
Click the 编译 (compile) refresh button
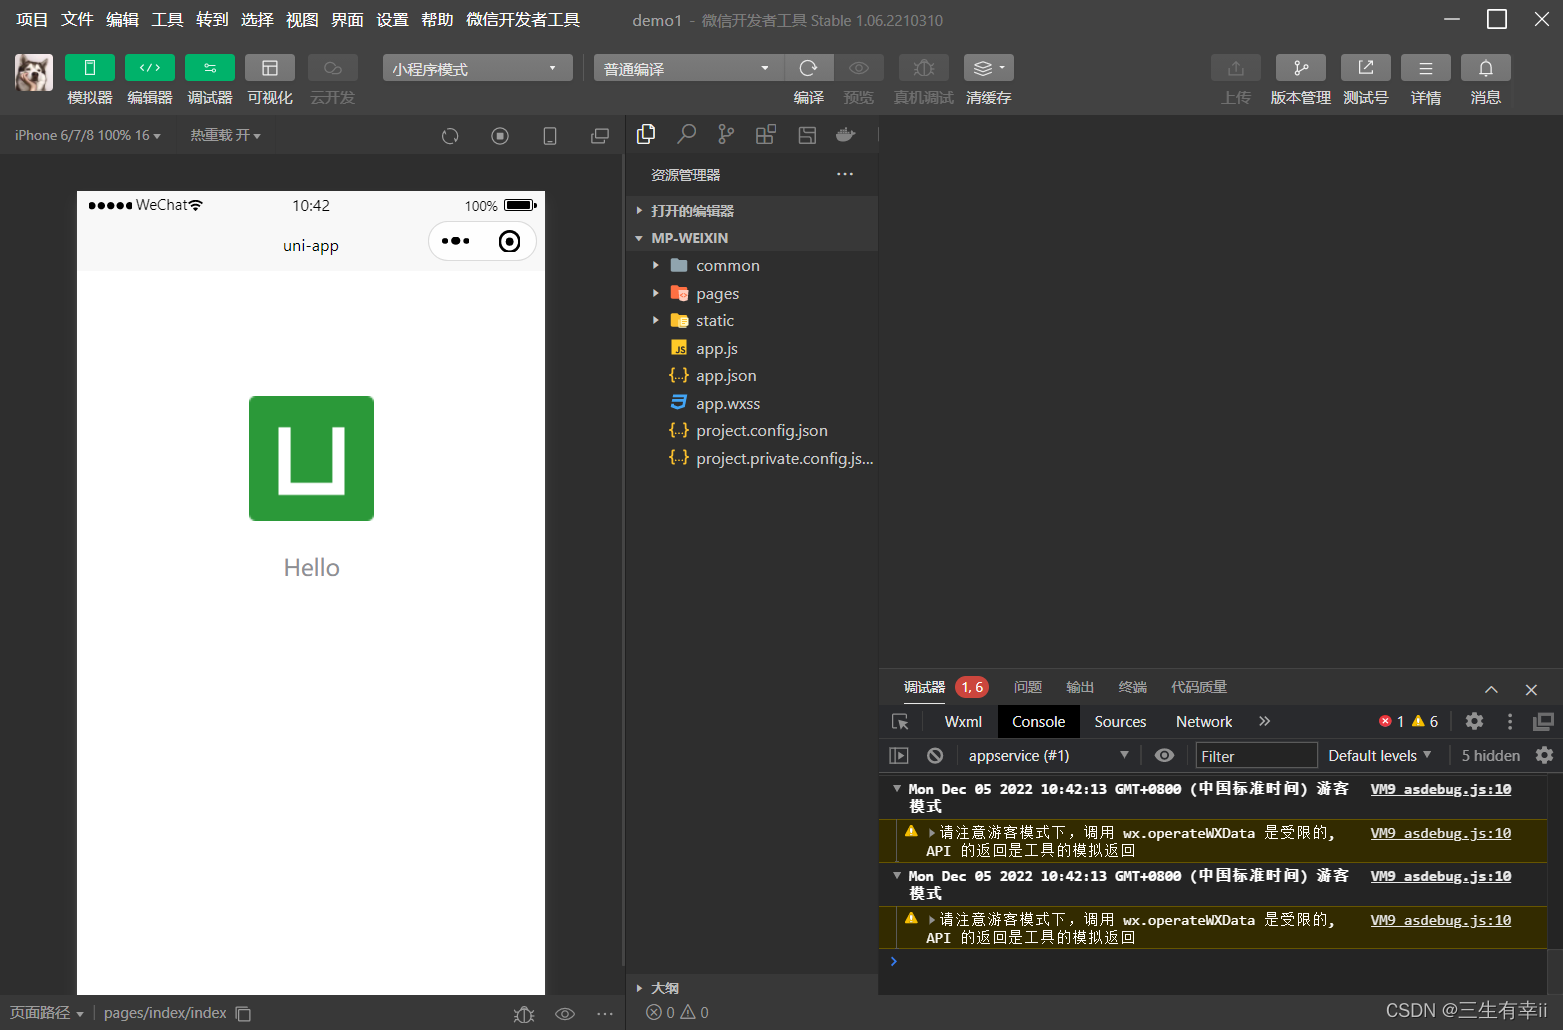(808, 67)
